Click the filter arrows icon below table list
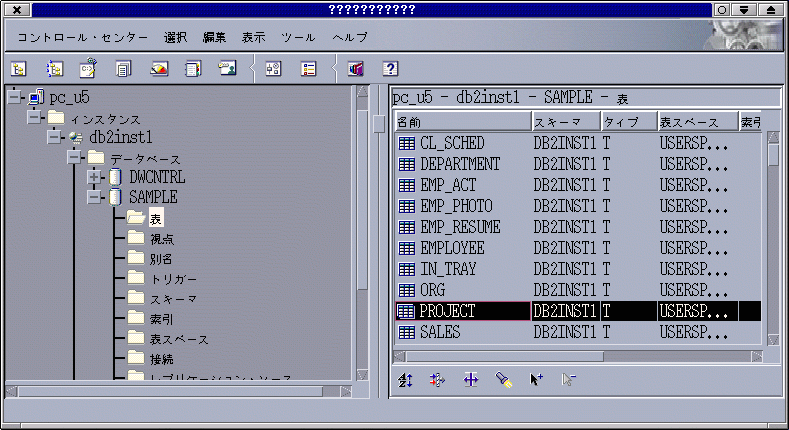This screenshot has width=789, height=430. pyautogui.click(x=437, y=380)
